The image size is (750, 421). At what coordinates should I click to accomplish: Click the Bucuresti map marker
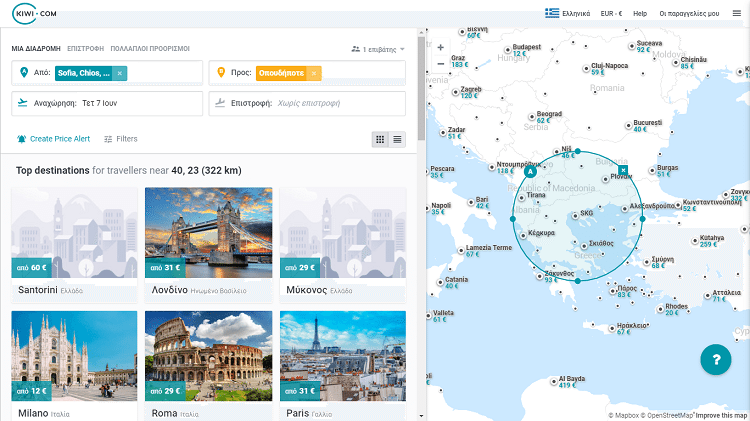pos(629,126)
